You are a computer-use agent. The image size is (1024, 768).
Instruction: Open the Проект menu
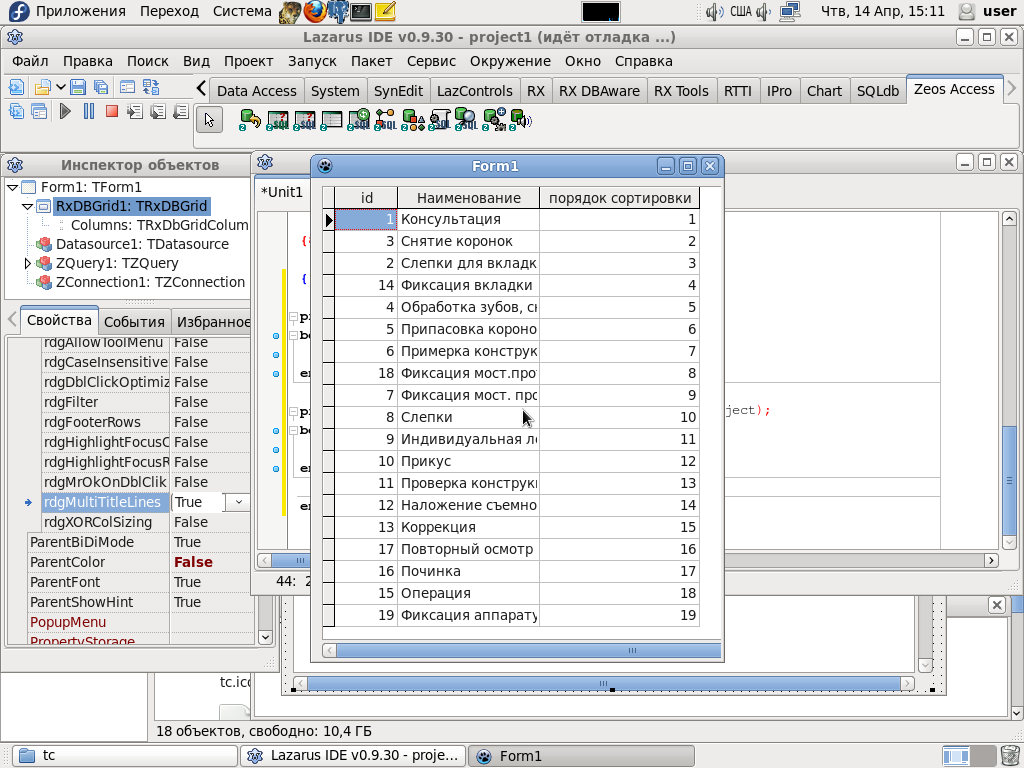tap(248, 61)
